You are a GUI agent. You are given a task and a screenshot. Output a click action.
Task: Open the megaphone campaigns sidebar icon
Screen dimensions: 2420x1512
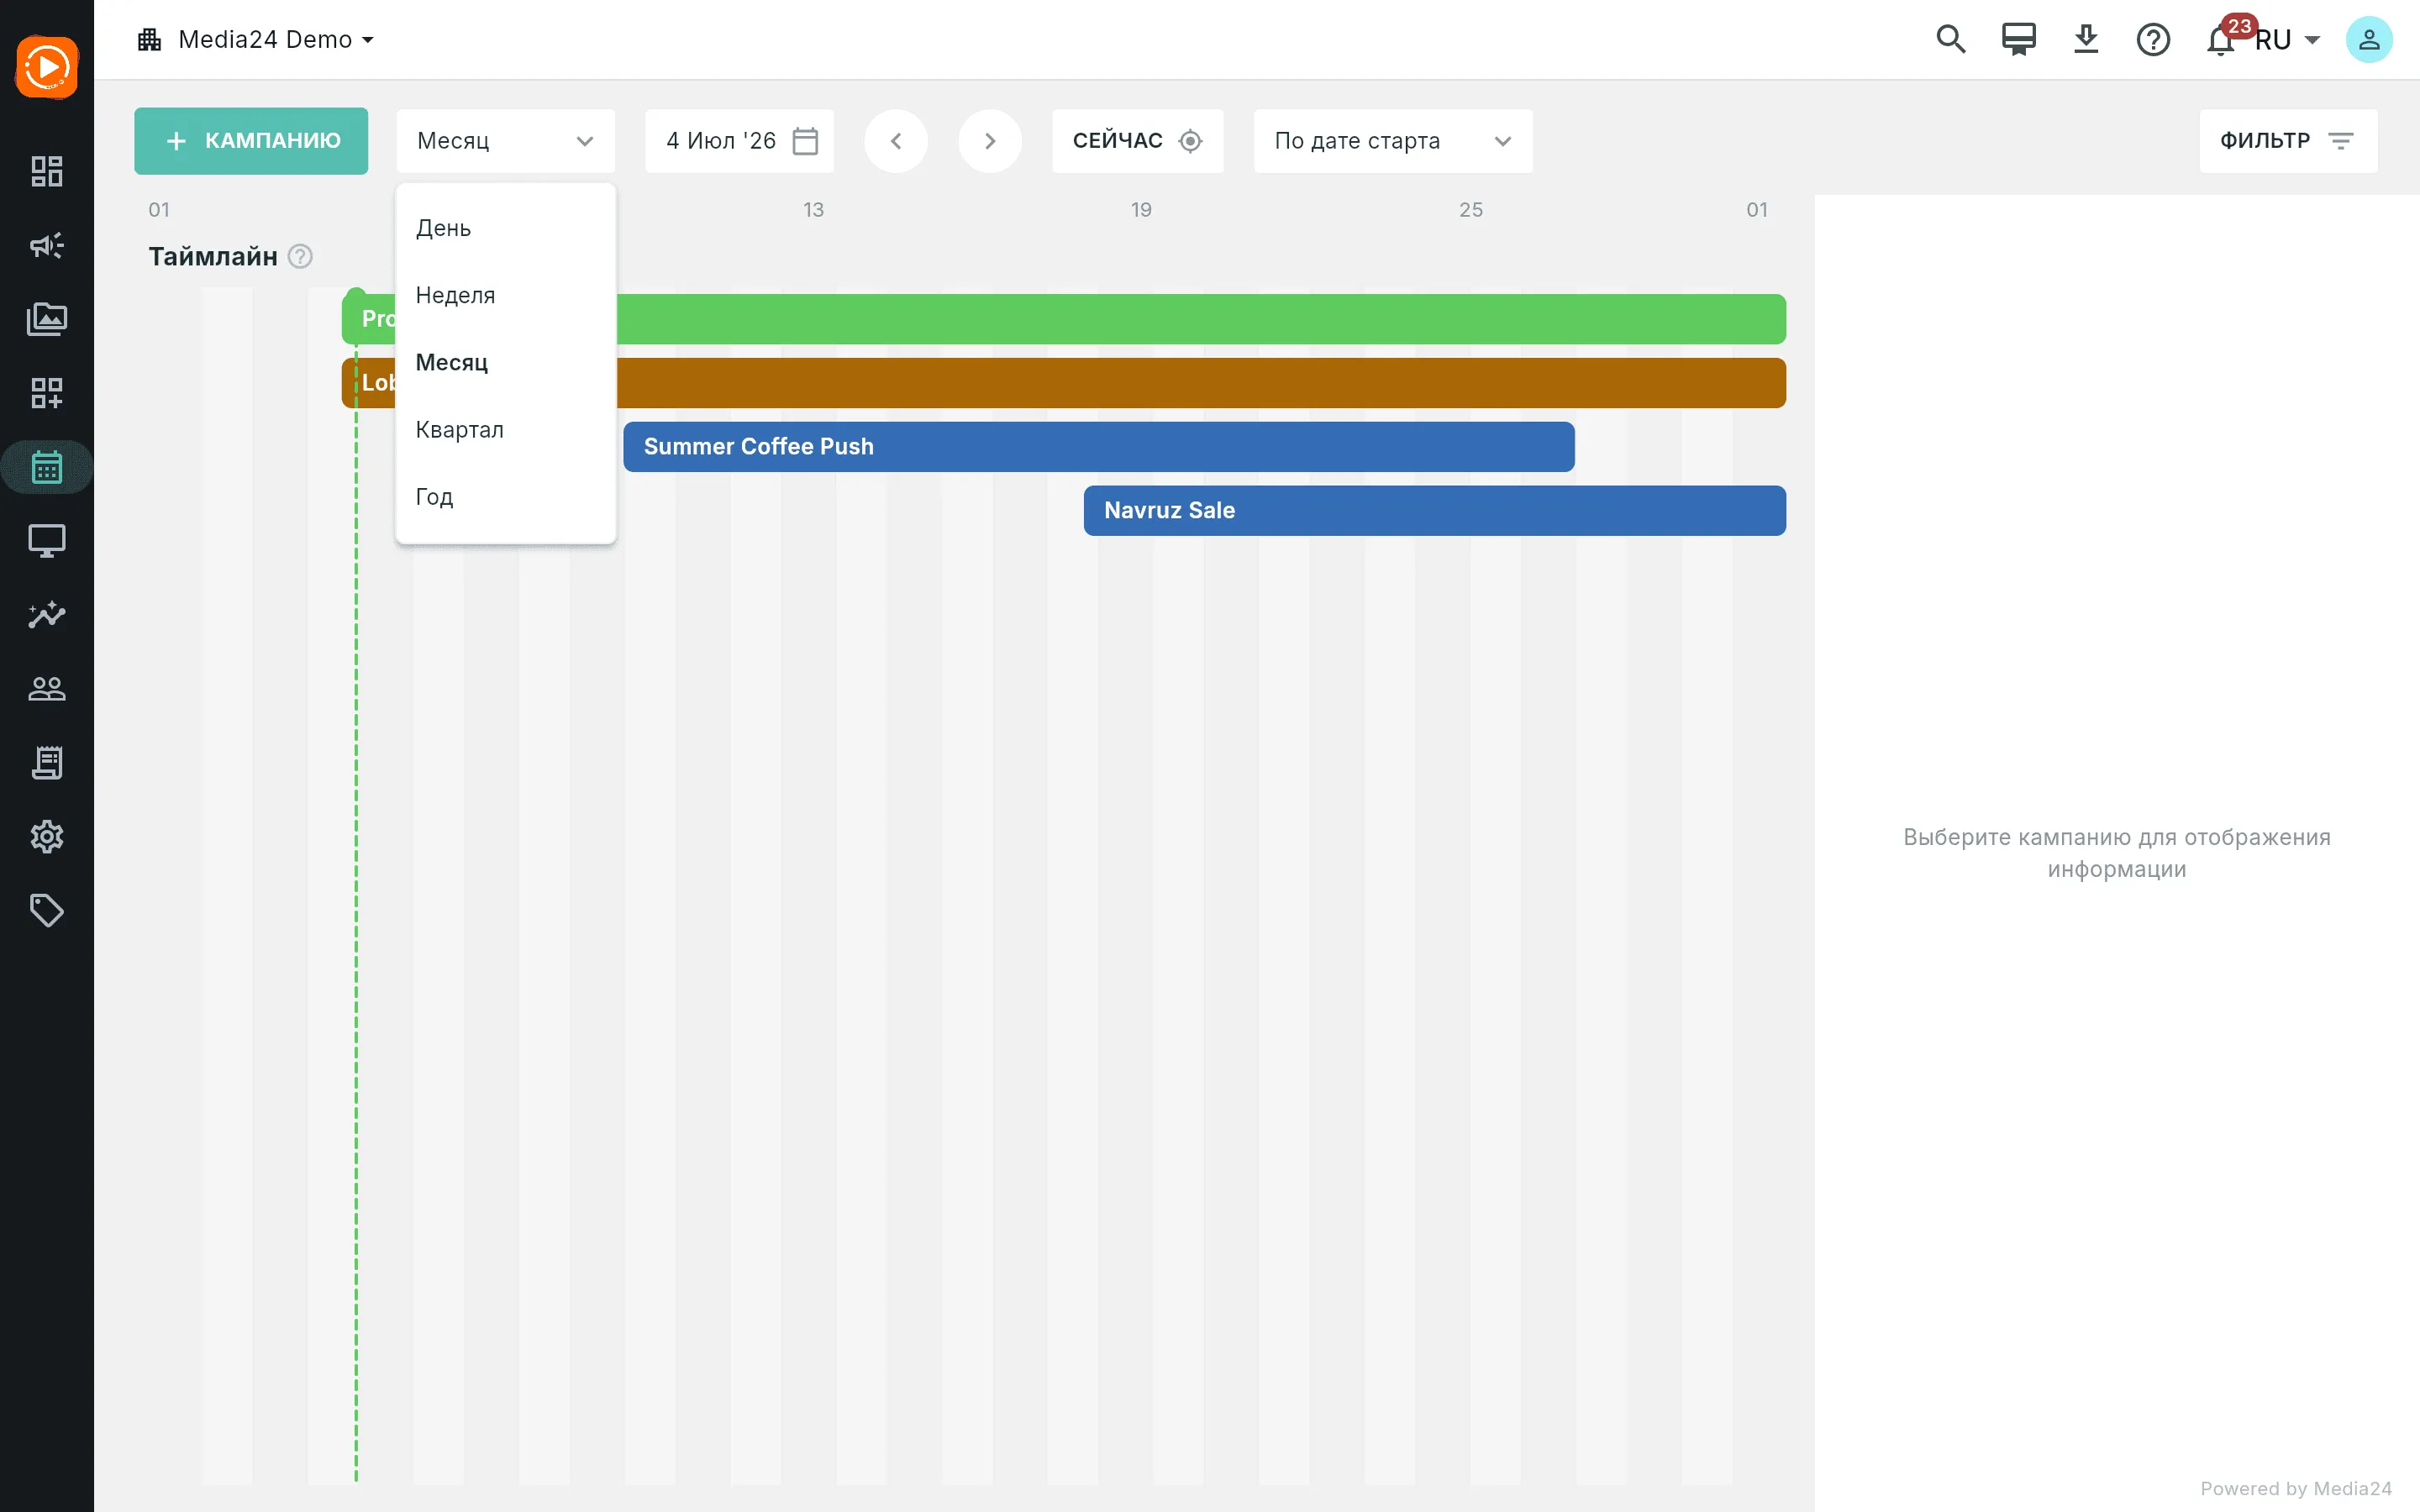click(x=47, y=245)
